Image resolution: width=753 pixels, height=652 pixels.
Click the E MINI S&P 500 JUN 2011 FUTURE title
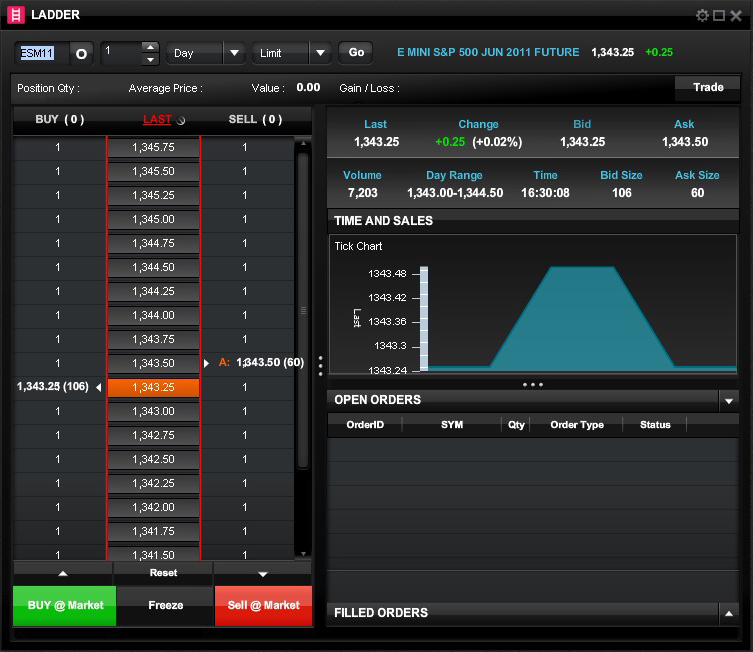click(x=488, y=52)
